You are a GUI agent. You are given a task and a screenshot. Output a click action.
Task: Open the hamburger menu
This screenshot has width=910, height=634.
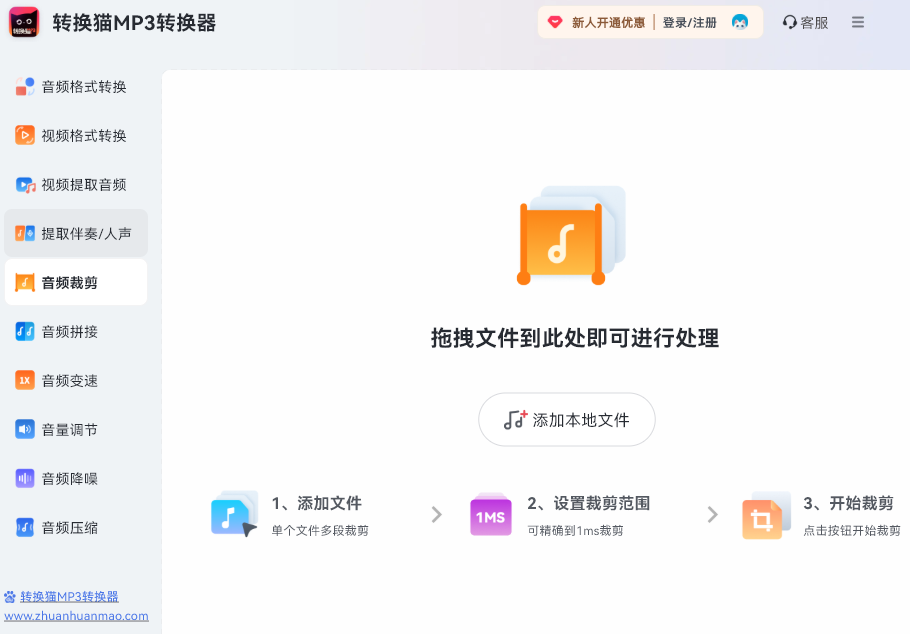[x=857, y=22]
